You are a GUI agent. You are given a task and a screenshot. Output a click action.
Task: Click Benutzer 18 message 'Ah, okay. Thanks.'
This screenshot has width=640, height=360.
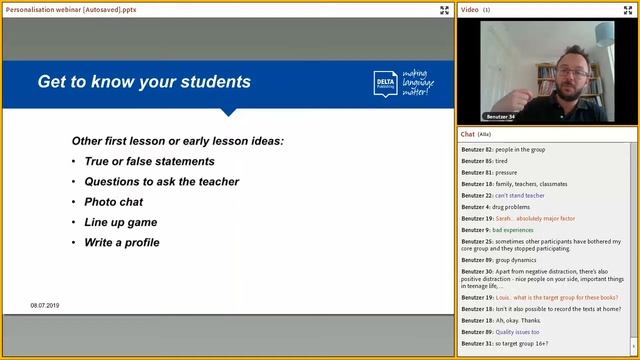501,320
